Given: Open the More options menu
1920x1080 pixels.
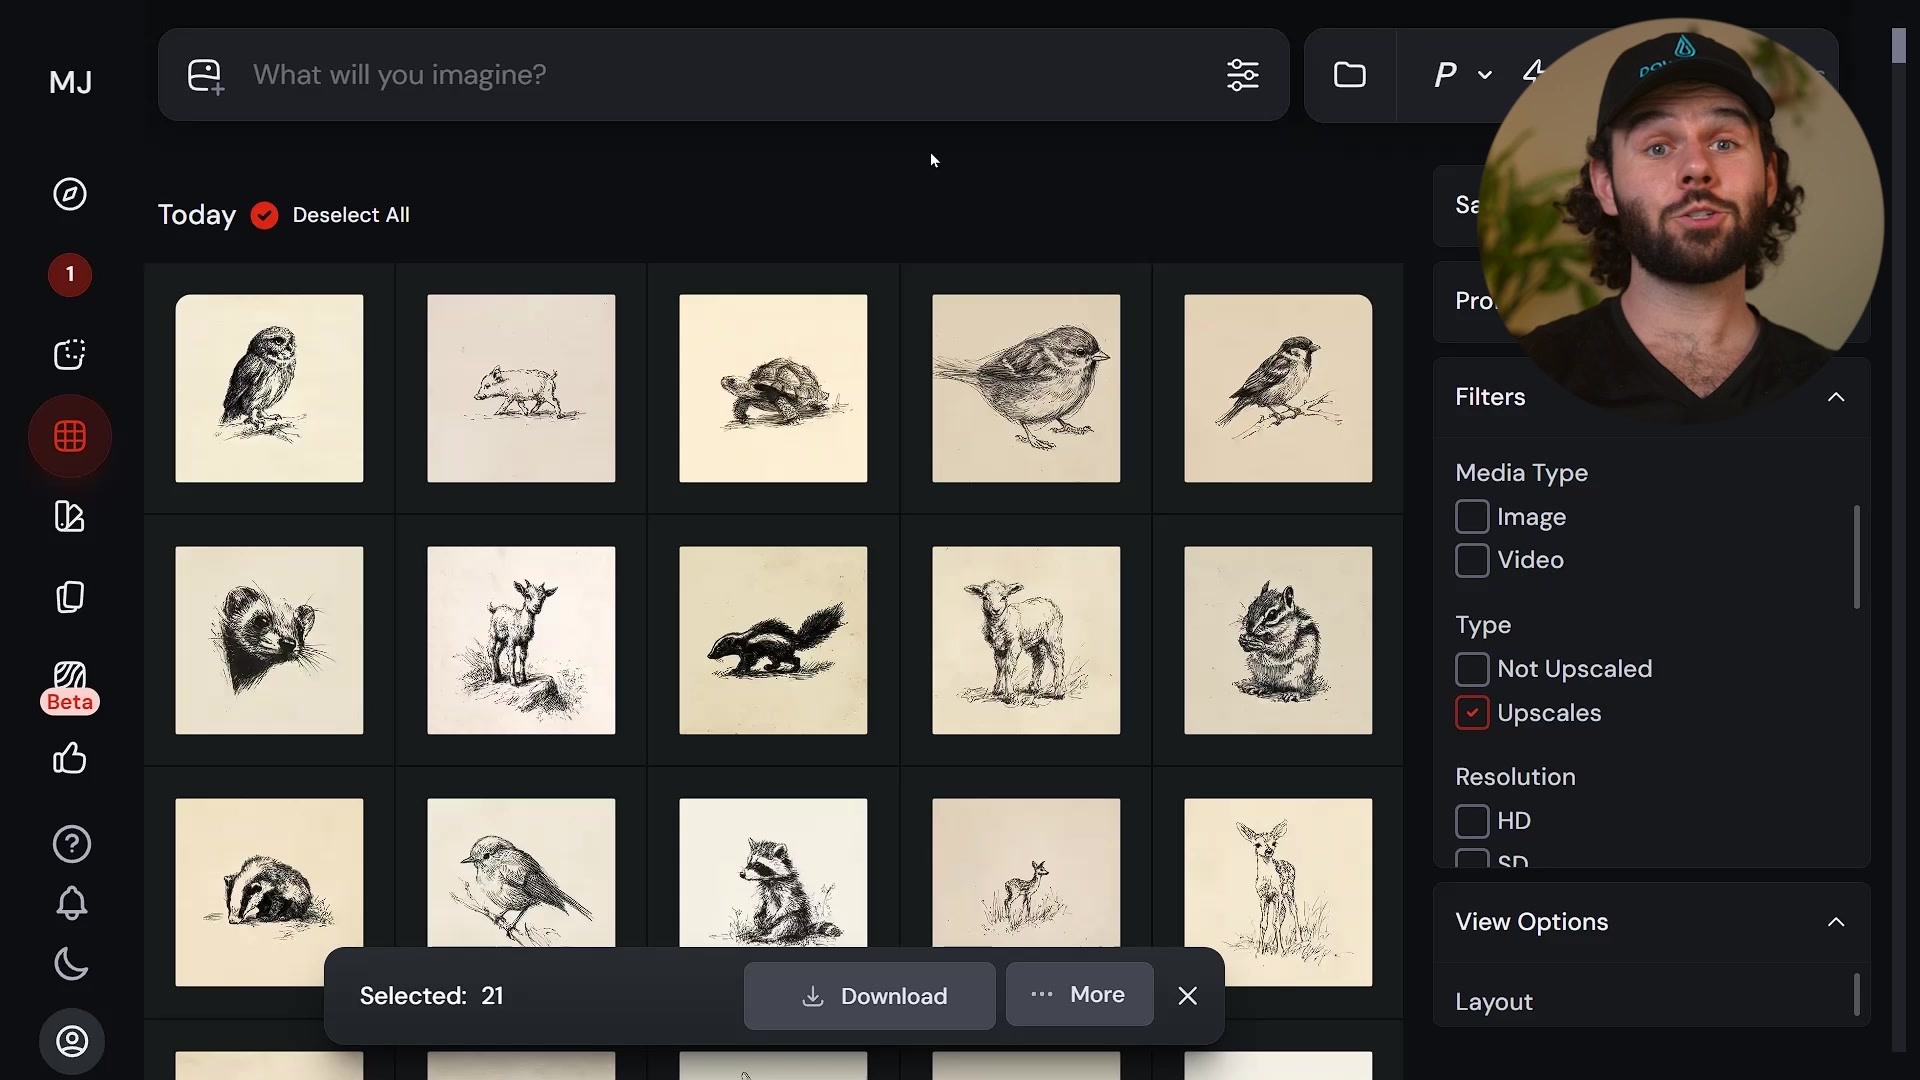Looking at the screenshot, I should 1079,995.
